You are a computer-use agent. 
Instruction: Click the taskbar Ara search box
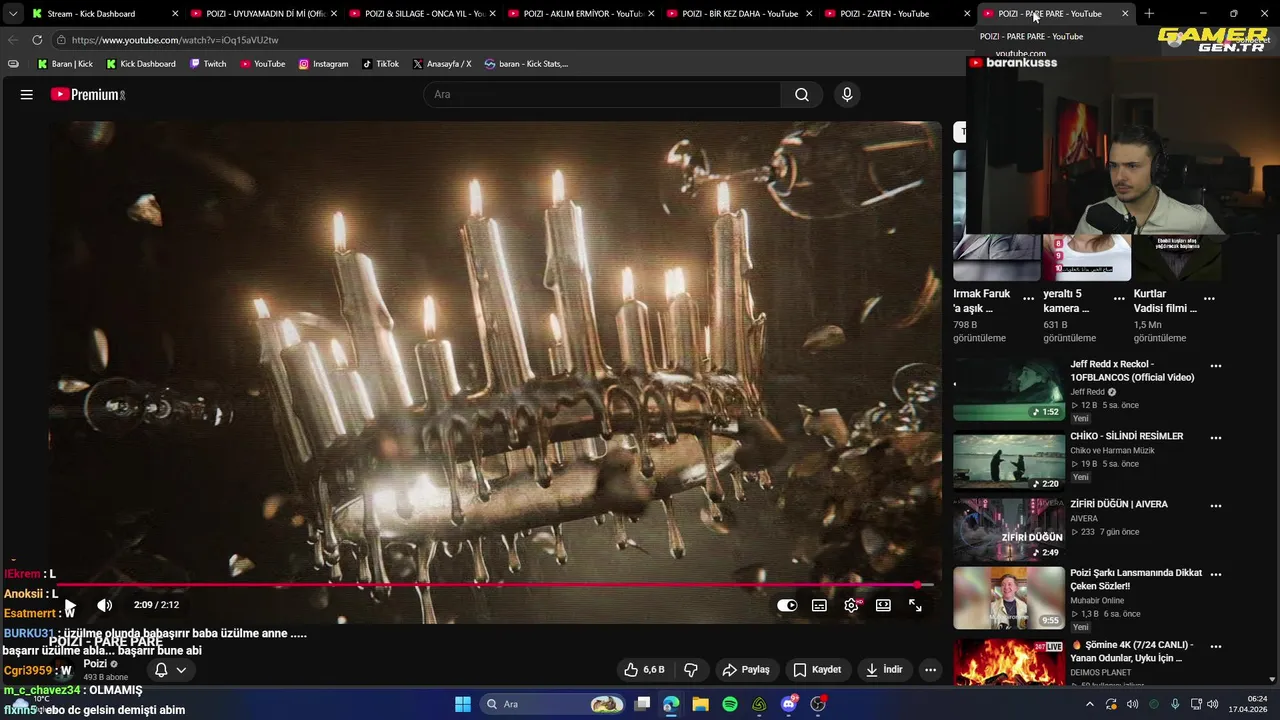coord(553,704)
